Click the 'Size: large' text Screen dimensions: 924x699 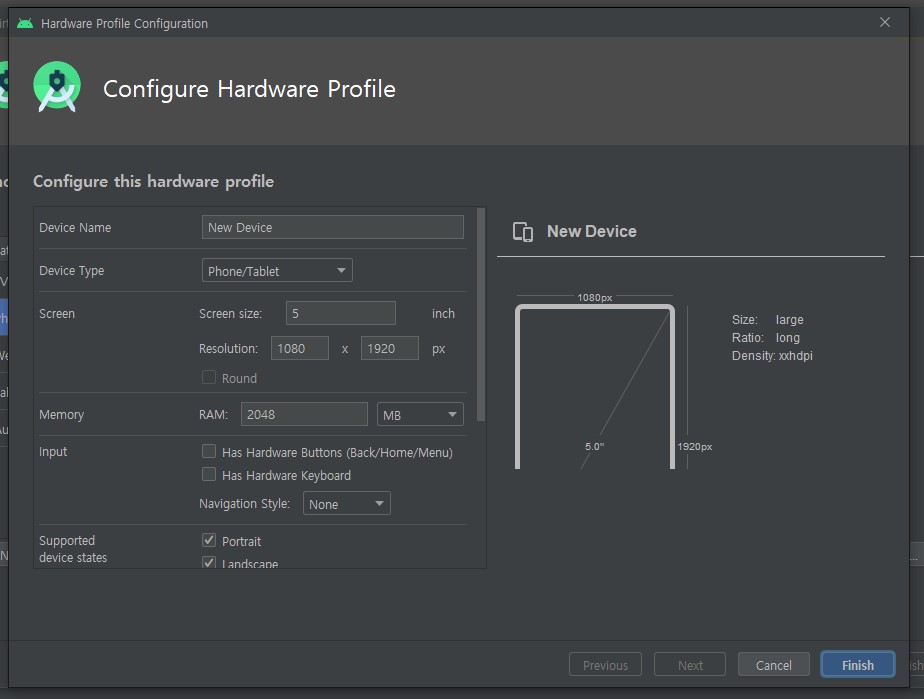tap(767, 320)
